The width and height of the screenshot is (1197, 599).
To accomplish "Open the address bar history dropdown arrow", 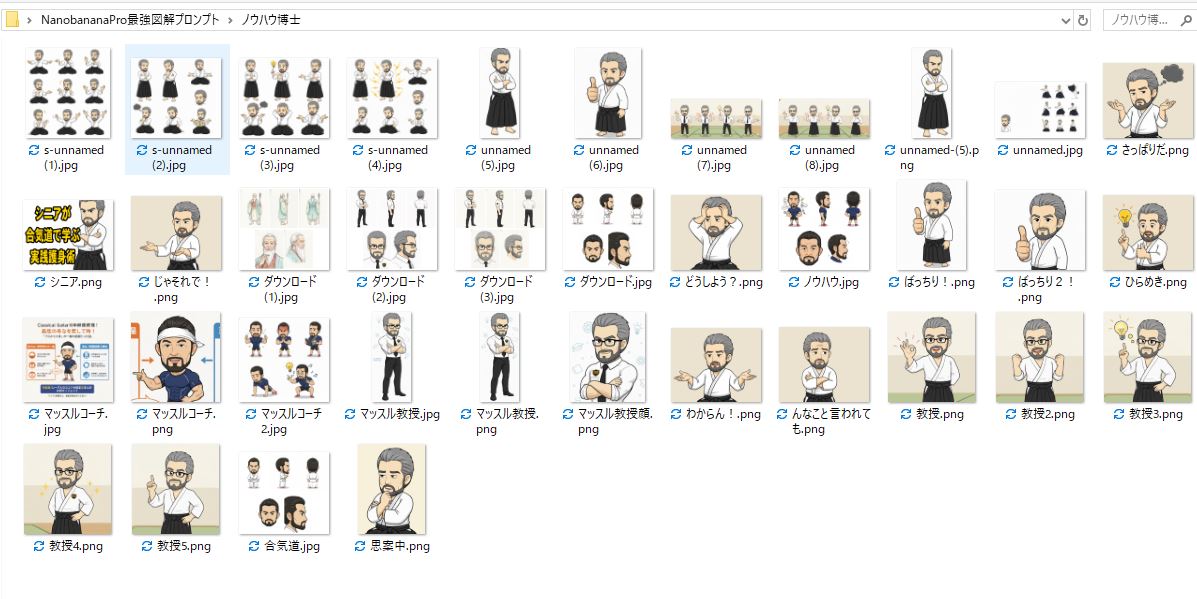I will (1064, 20).
